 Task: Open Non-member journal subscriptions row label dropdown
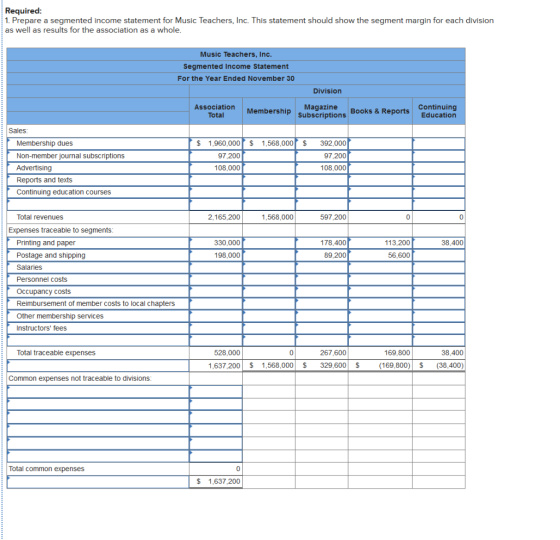tap(98, 156)
